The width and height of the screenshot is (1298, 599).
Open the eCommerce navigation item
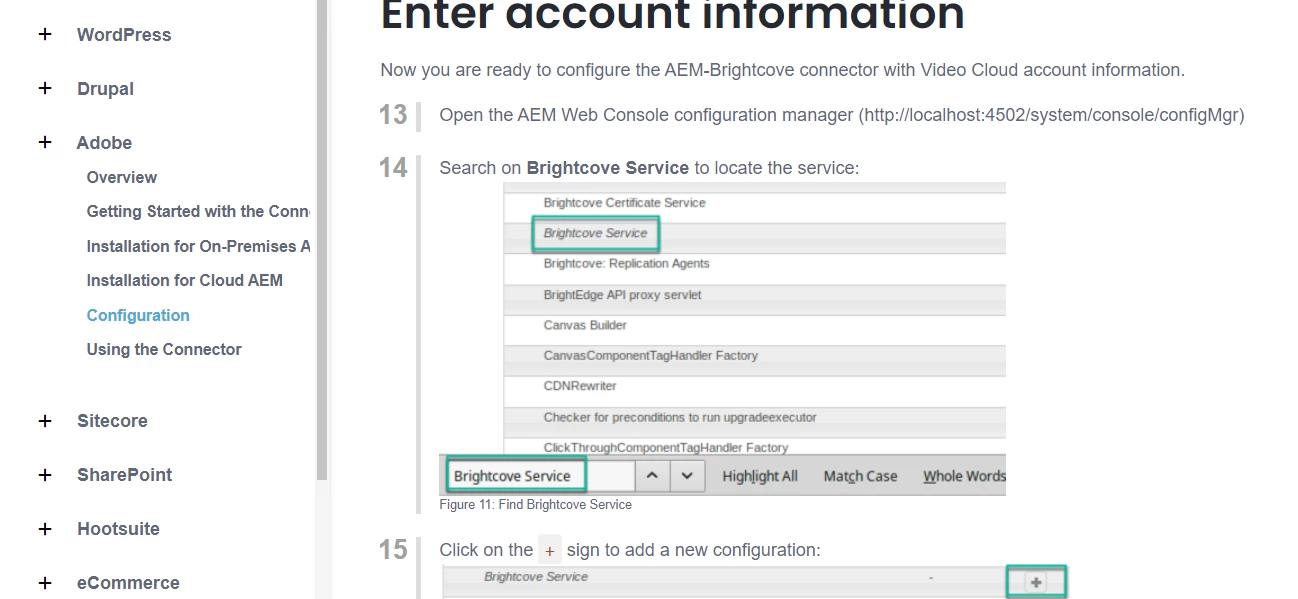click(x=128, y=583)
